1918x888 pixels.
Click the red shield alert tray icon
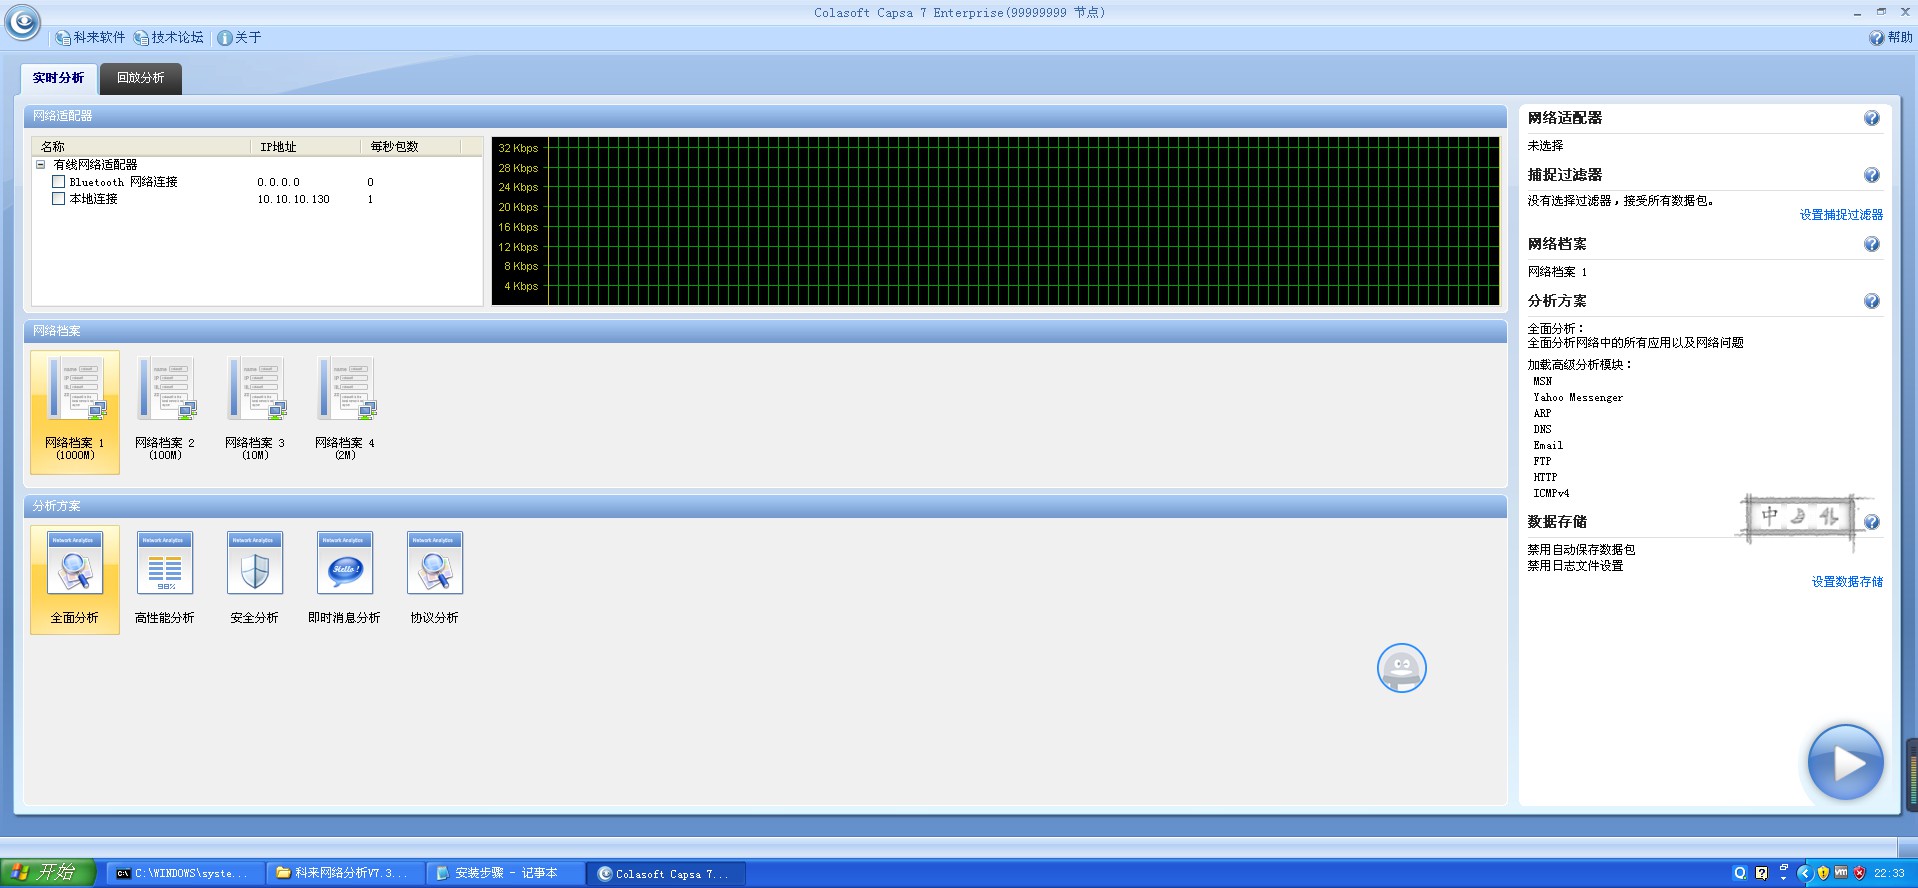click(1859, 873)
